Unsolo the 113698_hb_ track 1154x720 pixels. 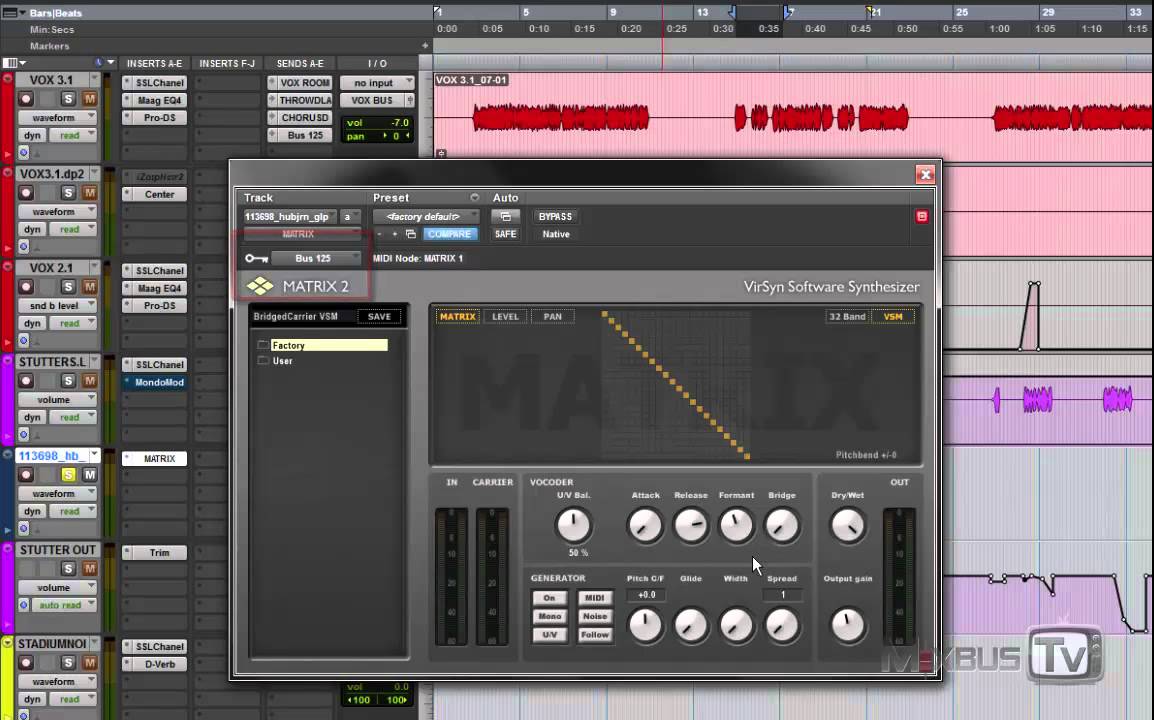click(68, 475)
